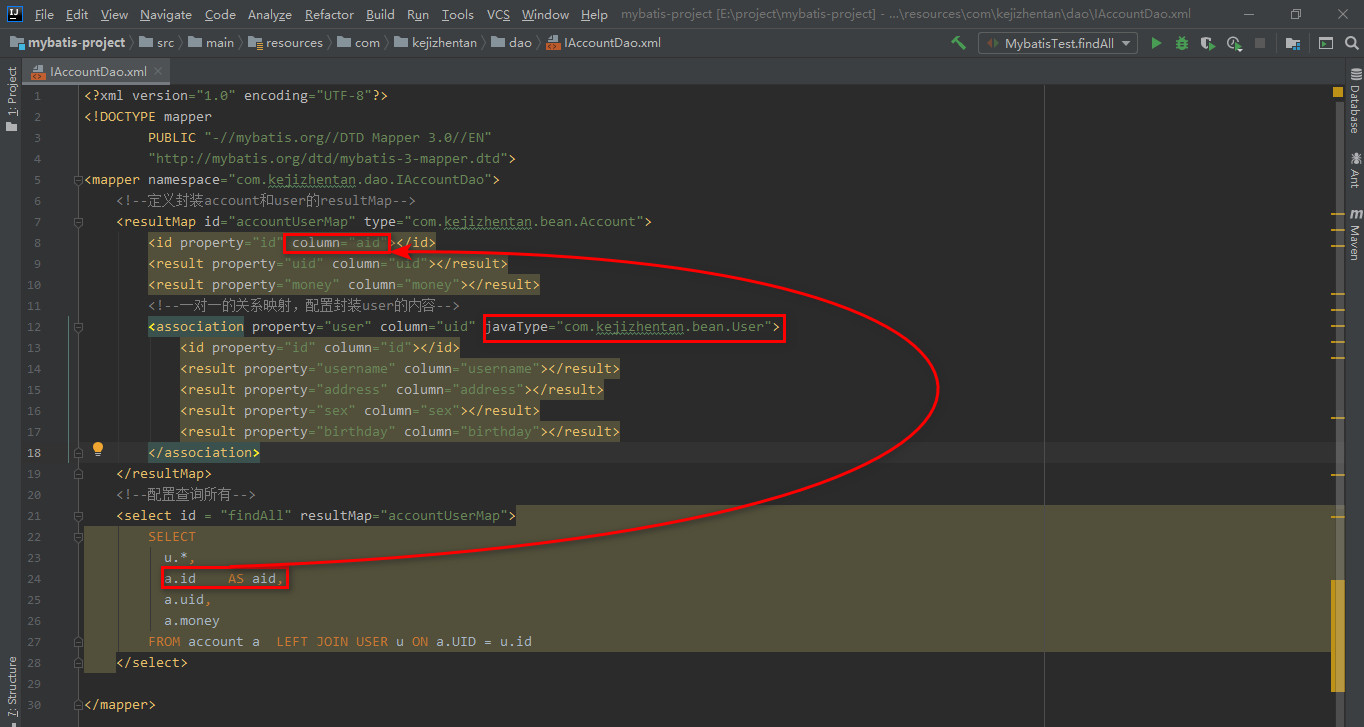Select the IAccountDao.xml editor tab
Screen dimensions: 1364x727
[x=97, y=72]
